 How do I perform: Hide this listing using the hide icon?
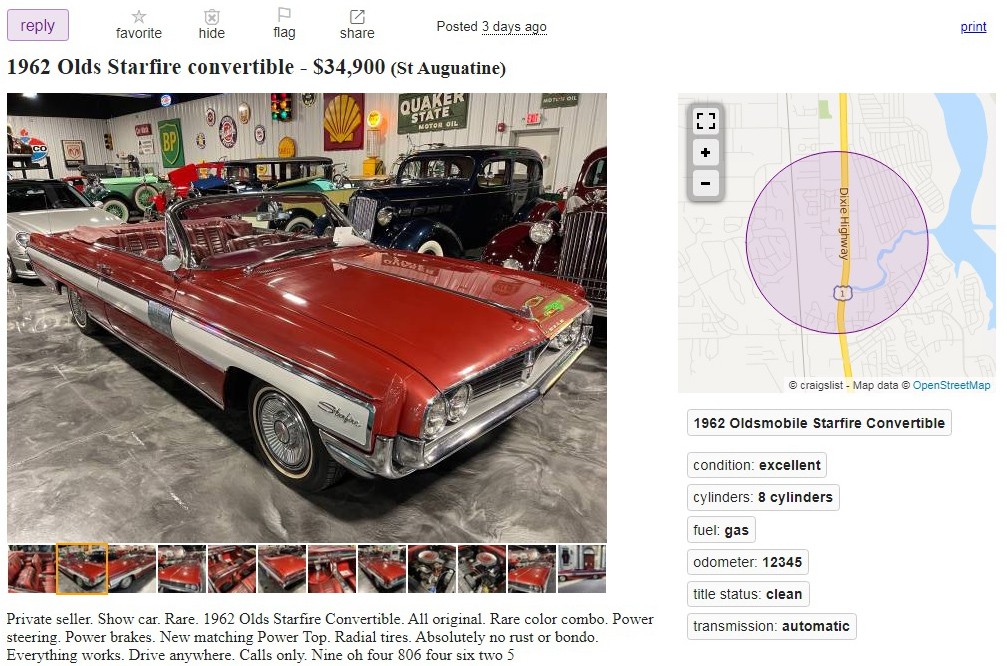[x=212, y=25]
